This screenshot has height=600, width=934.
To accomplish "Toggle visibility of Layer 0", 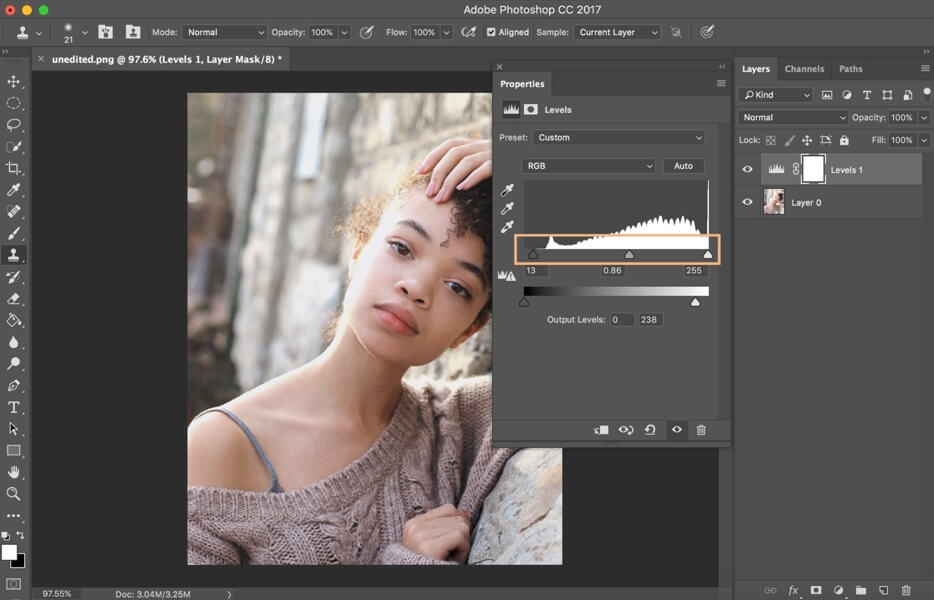I will pos(746,201).
